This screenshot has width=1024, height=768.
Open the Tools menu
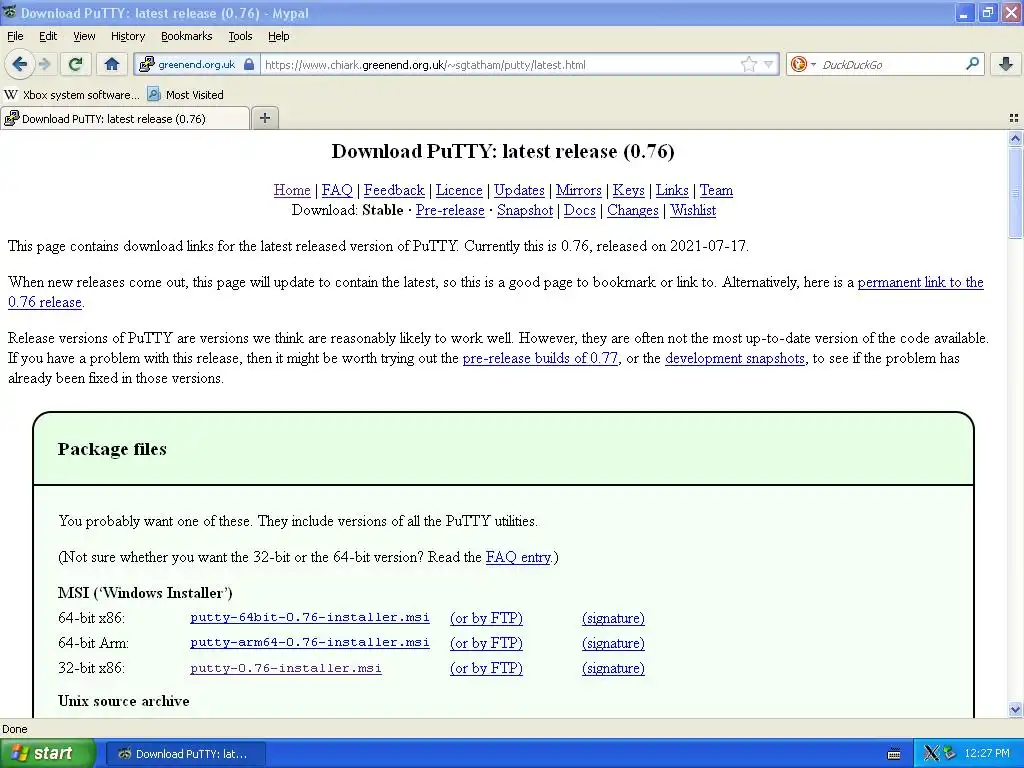tap(240, 36)
